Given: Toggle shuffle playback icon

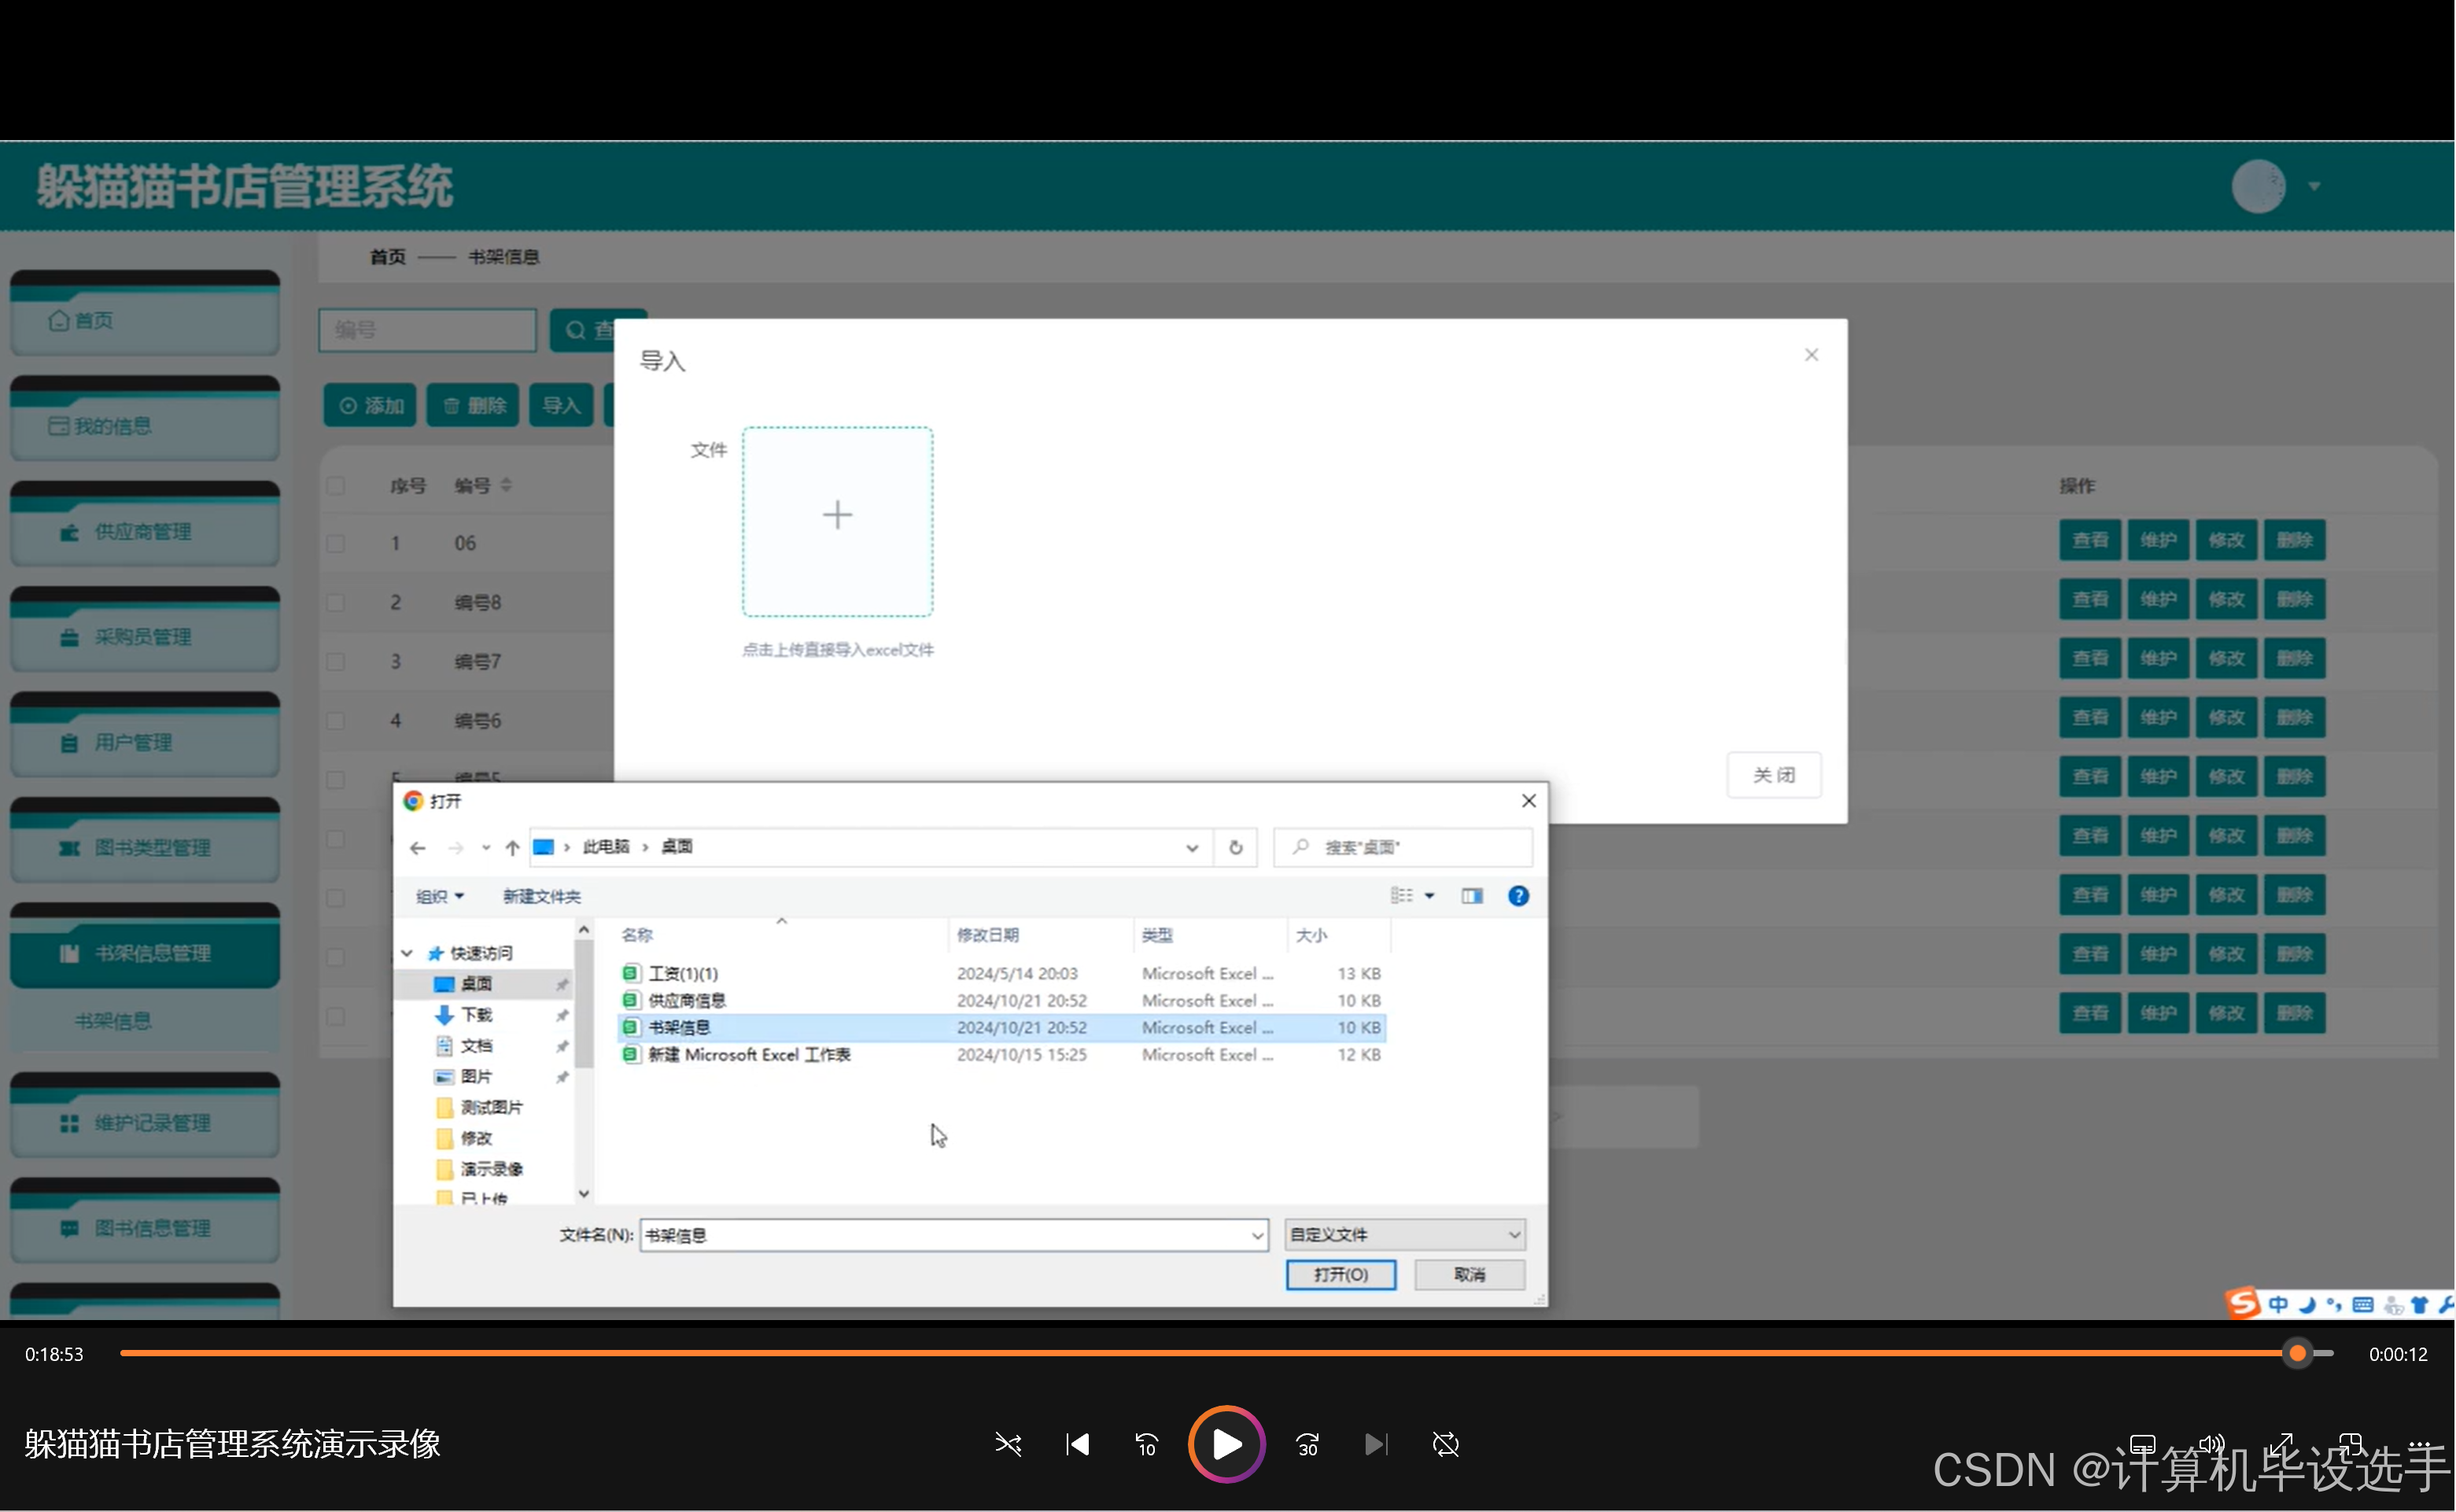Looking at the screenshot, I should click(1008, 1444).
